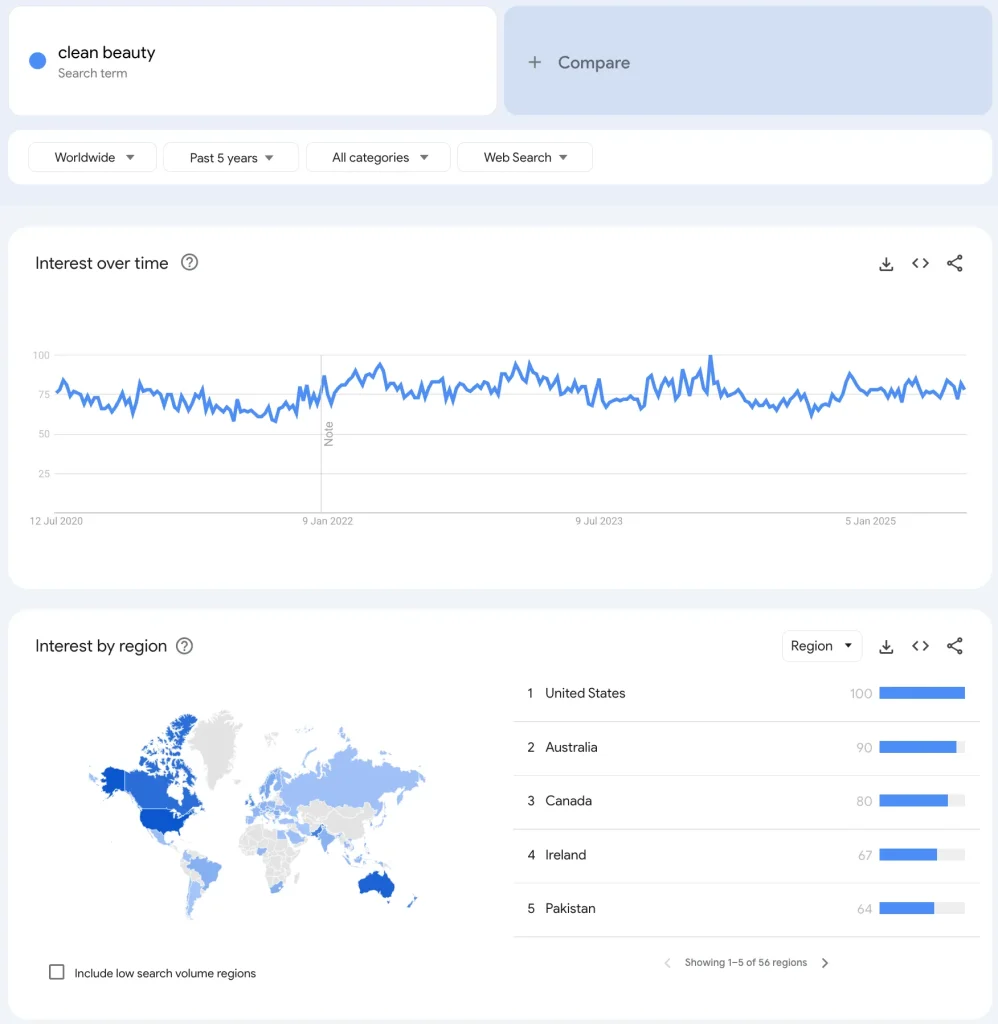Enable Include low search volume regions
Viewport: 998px width, 1024px height.
pos(57,972)
